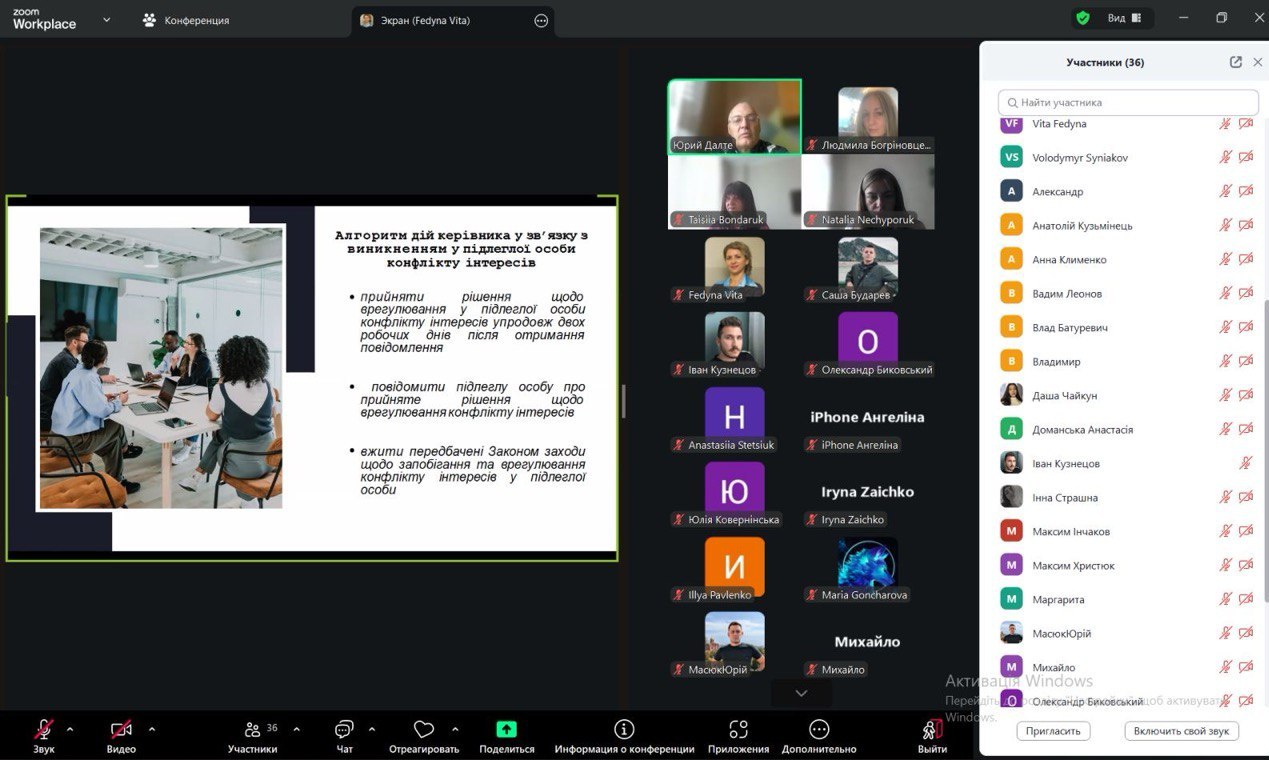Click the Найти участника search field
This screenshot has height=760, width=1269.
(1128, 102)
